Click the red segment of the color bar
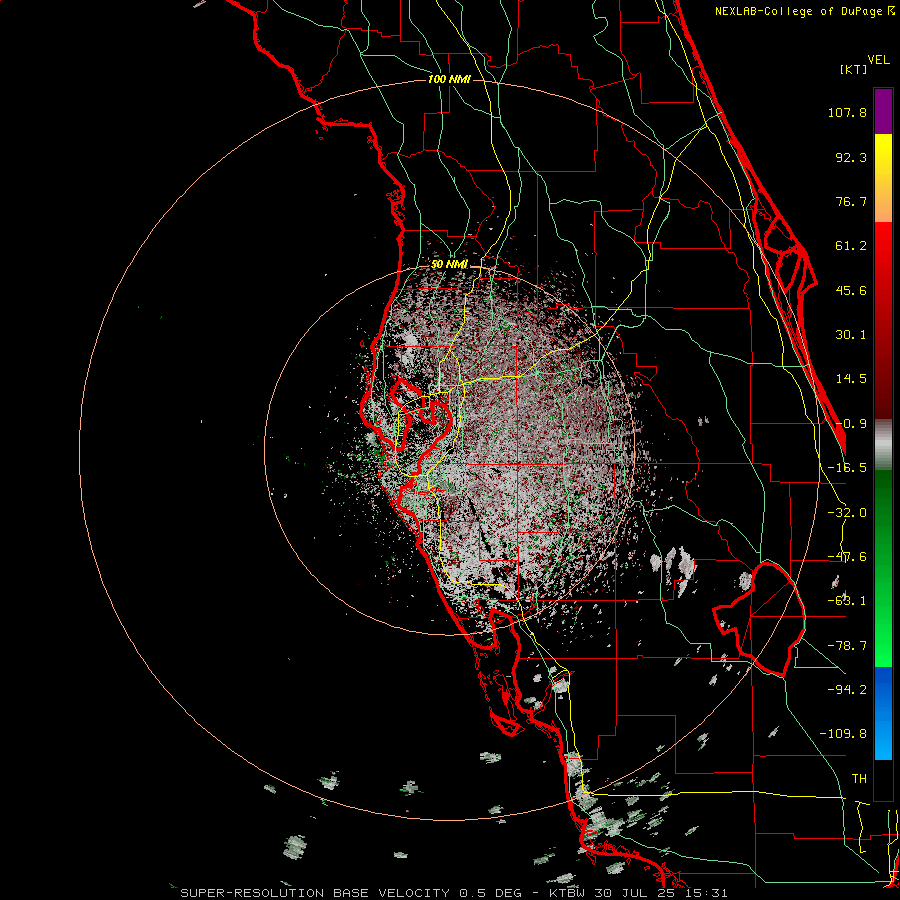The height and width of the screenshot is (900, 900). [x=883, y=320]
